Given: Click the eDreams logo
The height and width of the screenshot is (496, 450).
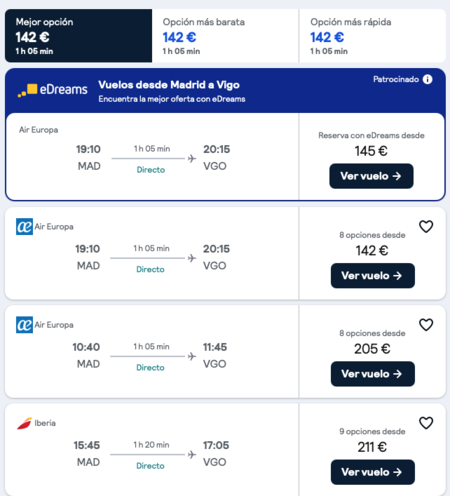Looking at the screenshot, I should 52,90.
